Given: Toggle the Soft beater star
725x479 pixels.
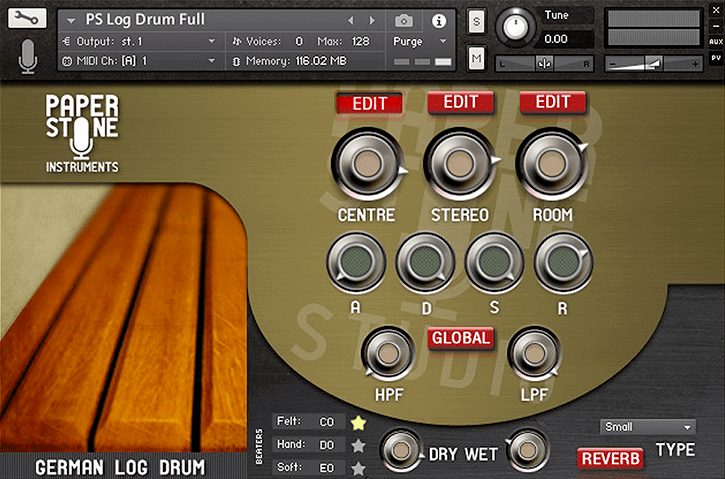Looking at the screenshot, I should click(x=358, y=468).
